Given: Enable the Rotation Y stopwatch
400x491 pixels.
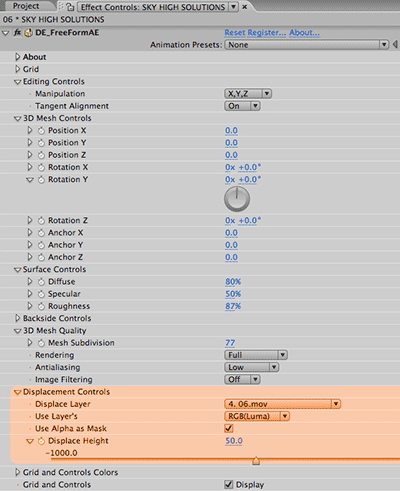Looking at the screenshot, I should coord(41,180).
